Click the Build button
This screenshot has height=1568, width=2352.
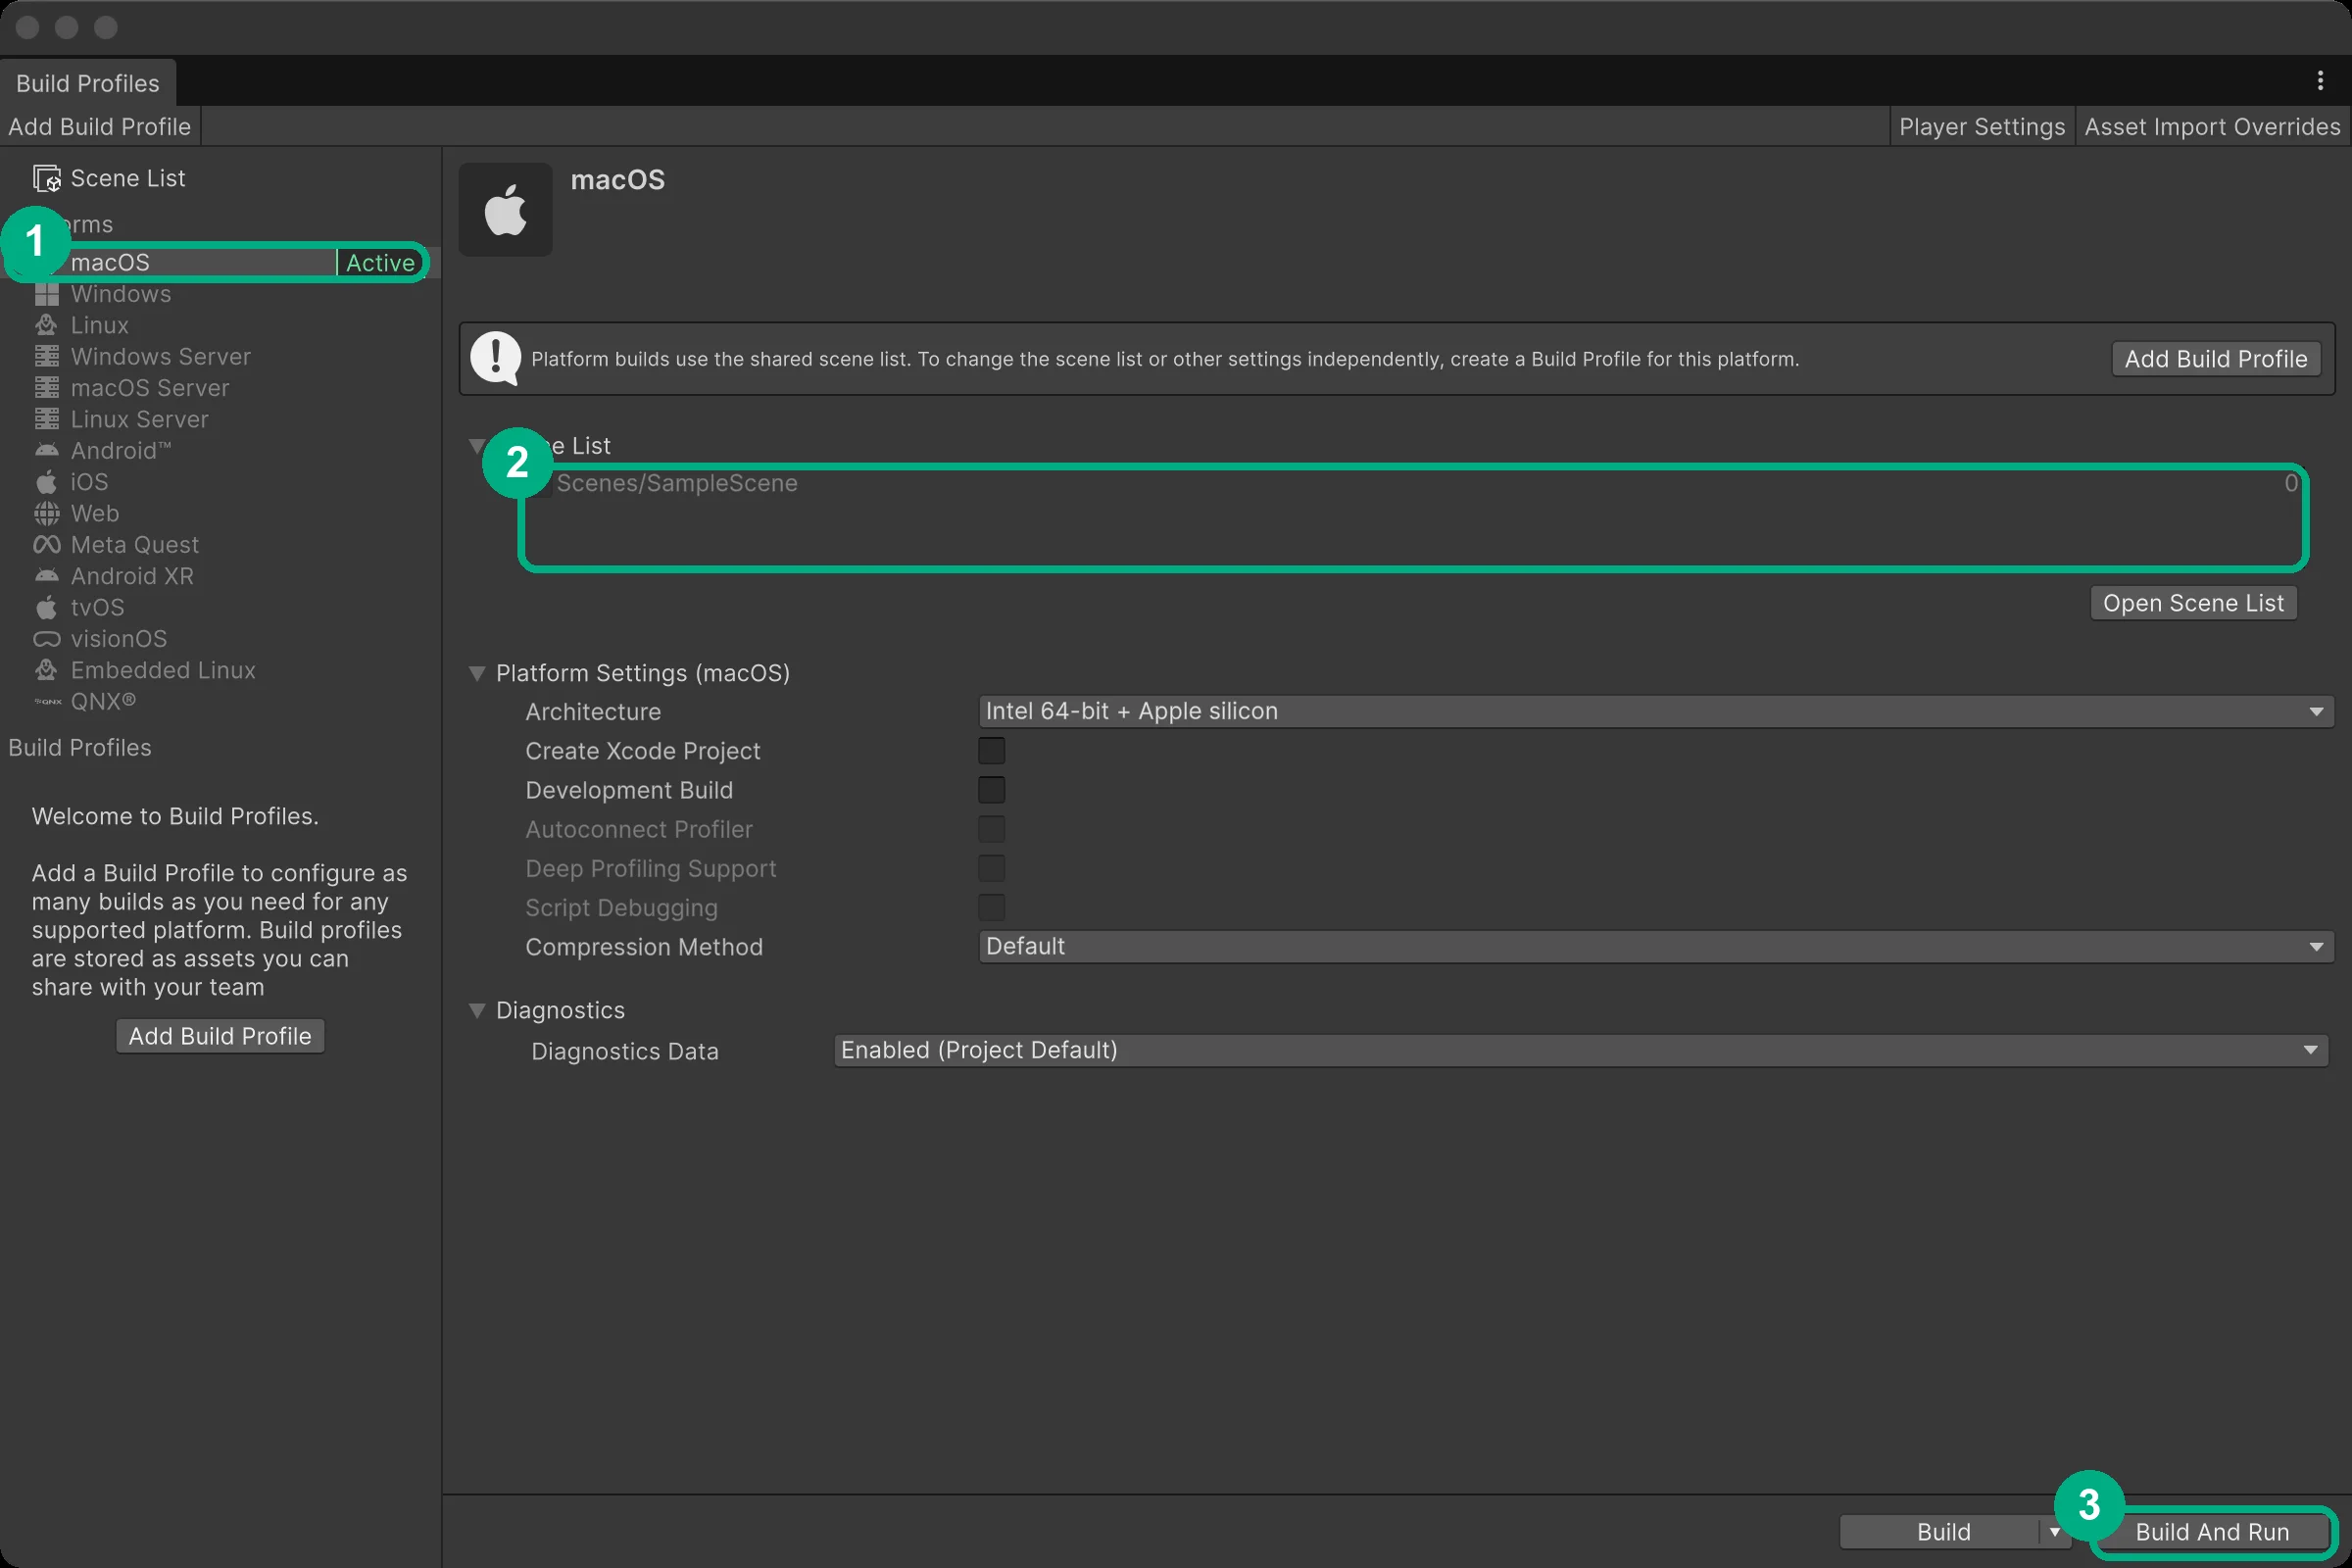tap(1943, 1532)
